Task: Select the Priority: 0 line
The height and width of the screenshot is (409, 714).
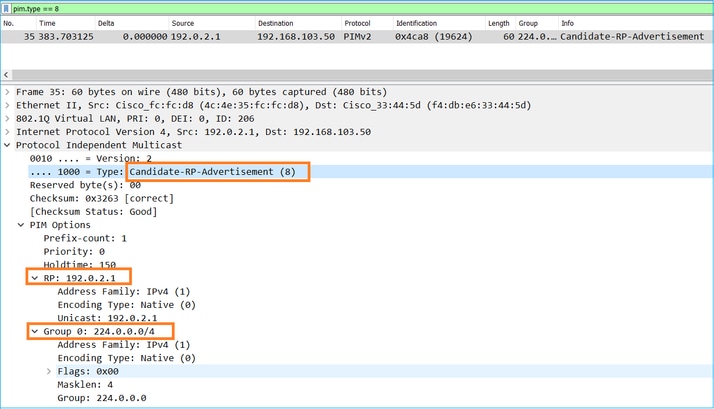Action: click(74, 251)
